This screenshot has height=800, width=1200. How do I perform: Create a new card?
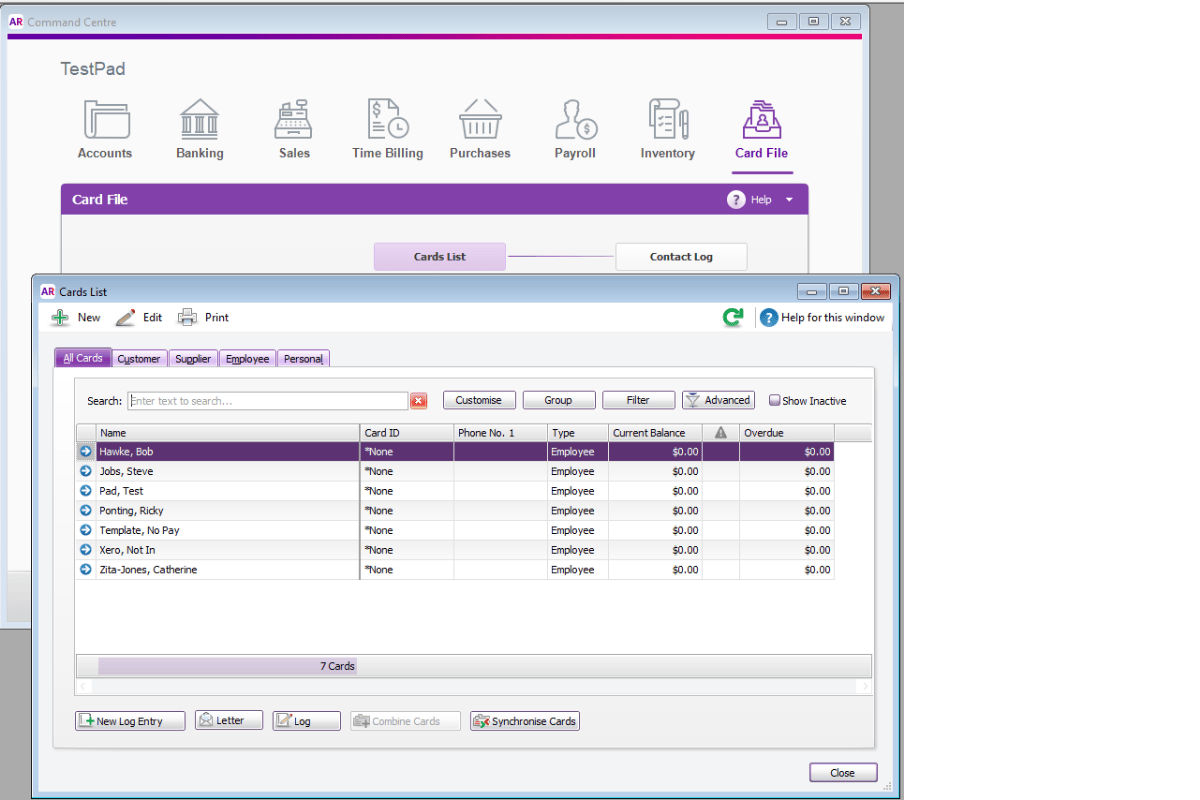74,317
